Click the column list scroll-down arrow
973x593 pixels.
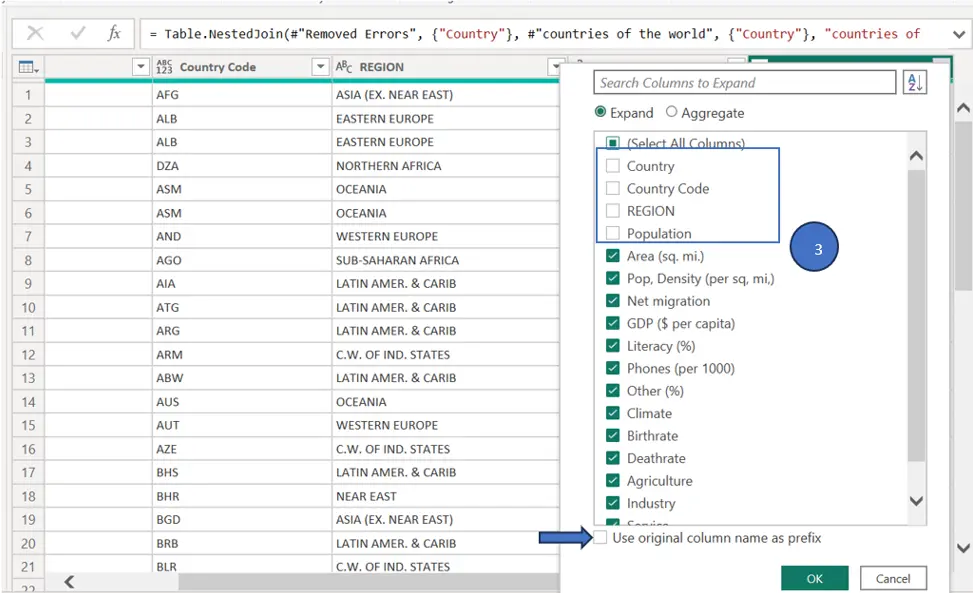pos(916,501)
